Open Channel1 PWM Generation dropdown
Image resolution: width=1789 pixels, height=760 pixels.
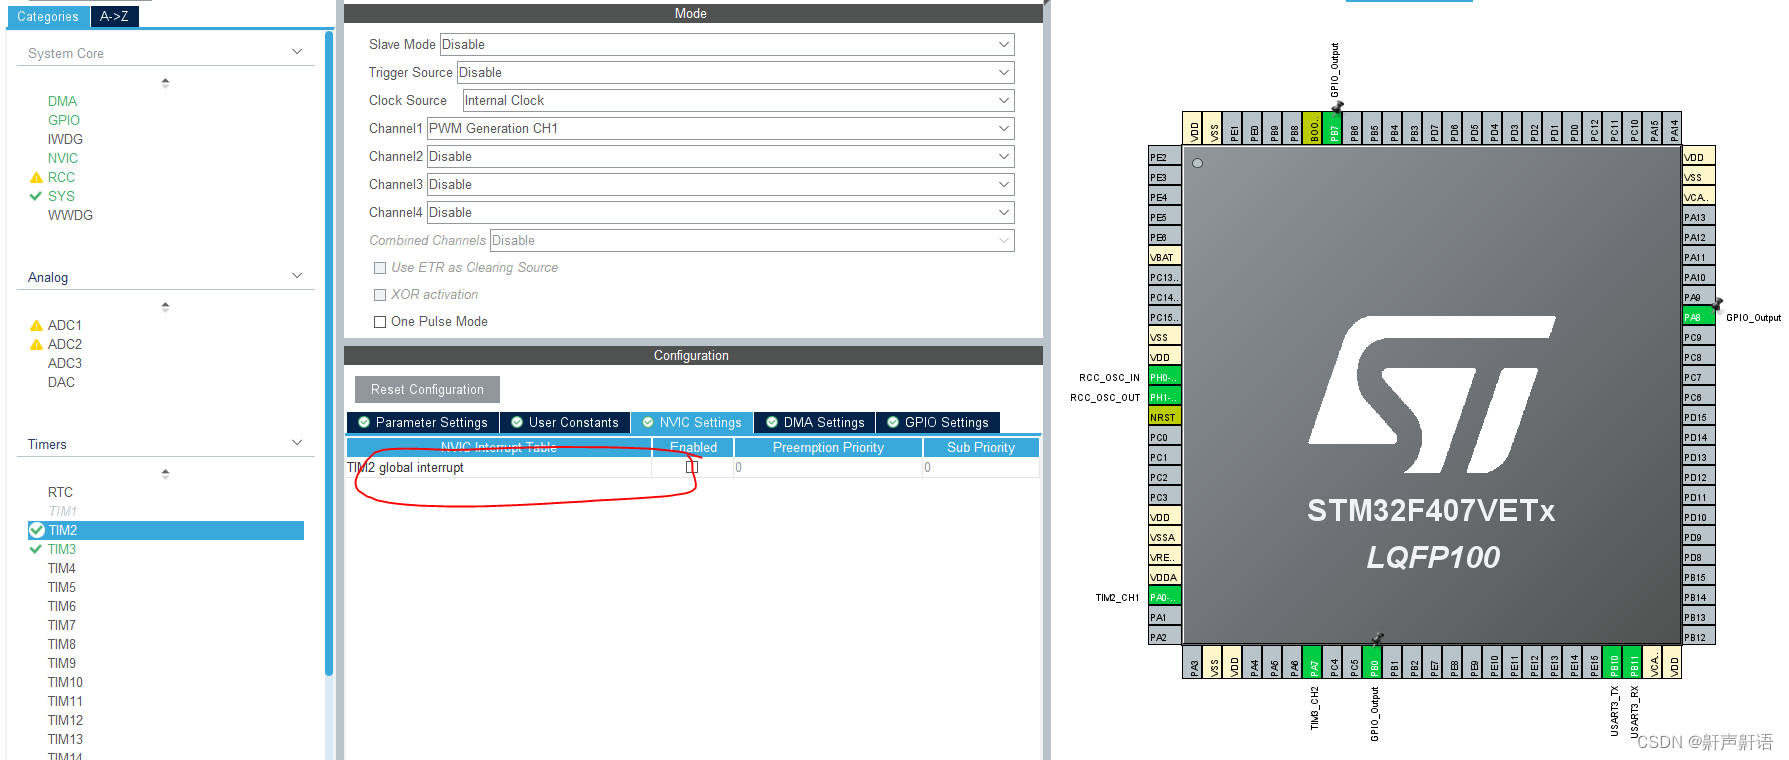720,129
